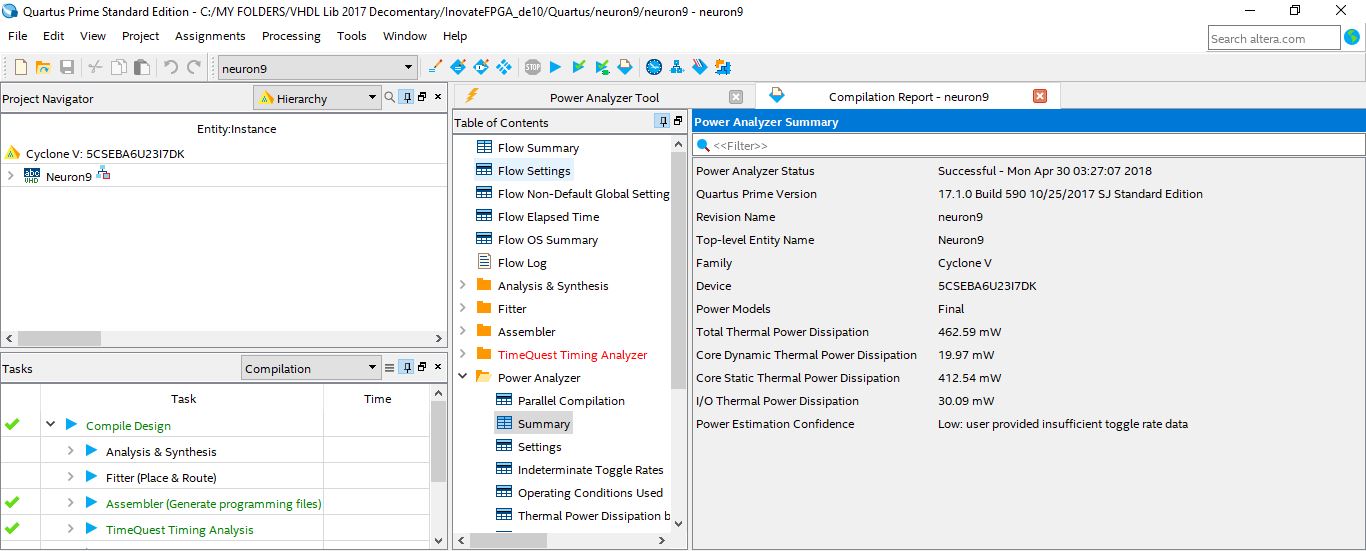1366x551 pixels.
Task: Expand the Neuron9 entity tree node
Action: click(x=10, y=176)
